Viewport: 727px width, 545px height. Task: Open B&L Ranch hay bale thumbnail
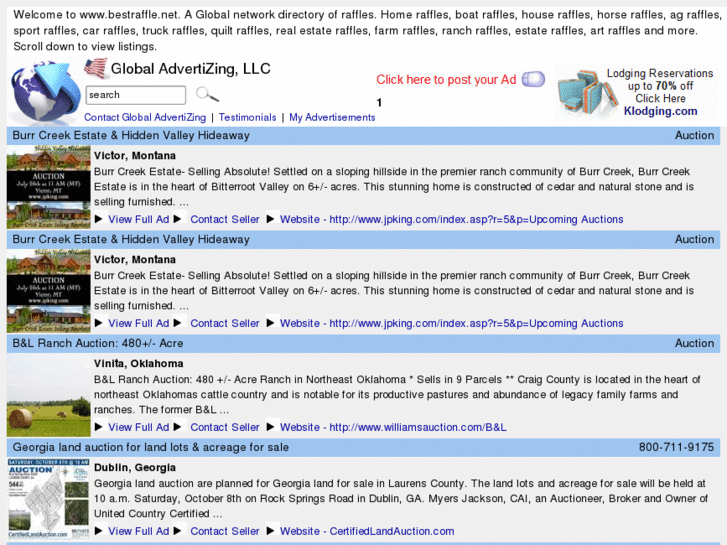coord(49,395)
